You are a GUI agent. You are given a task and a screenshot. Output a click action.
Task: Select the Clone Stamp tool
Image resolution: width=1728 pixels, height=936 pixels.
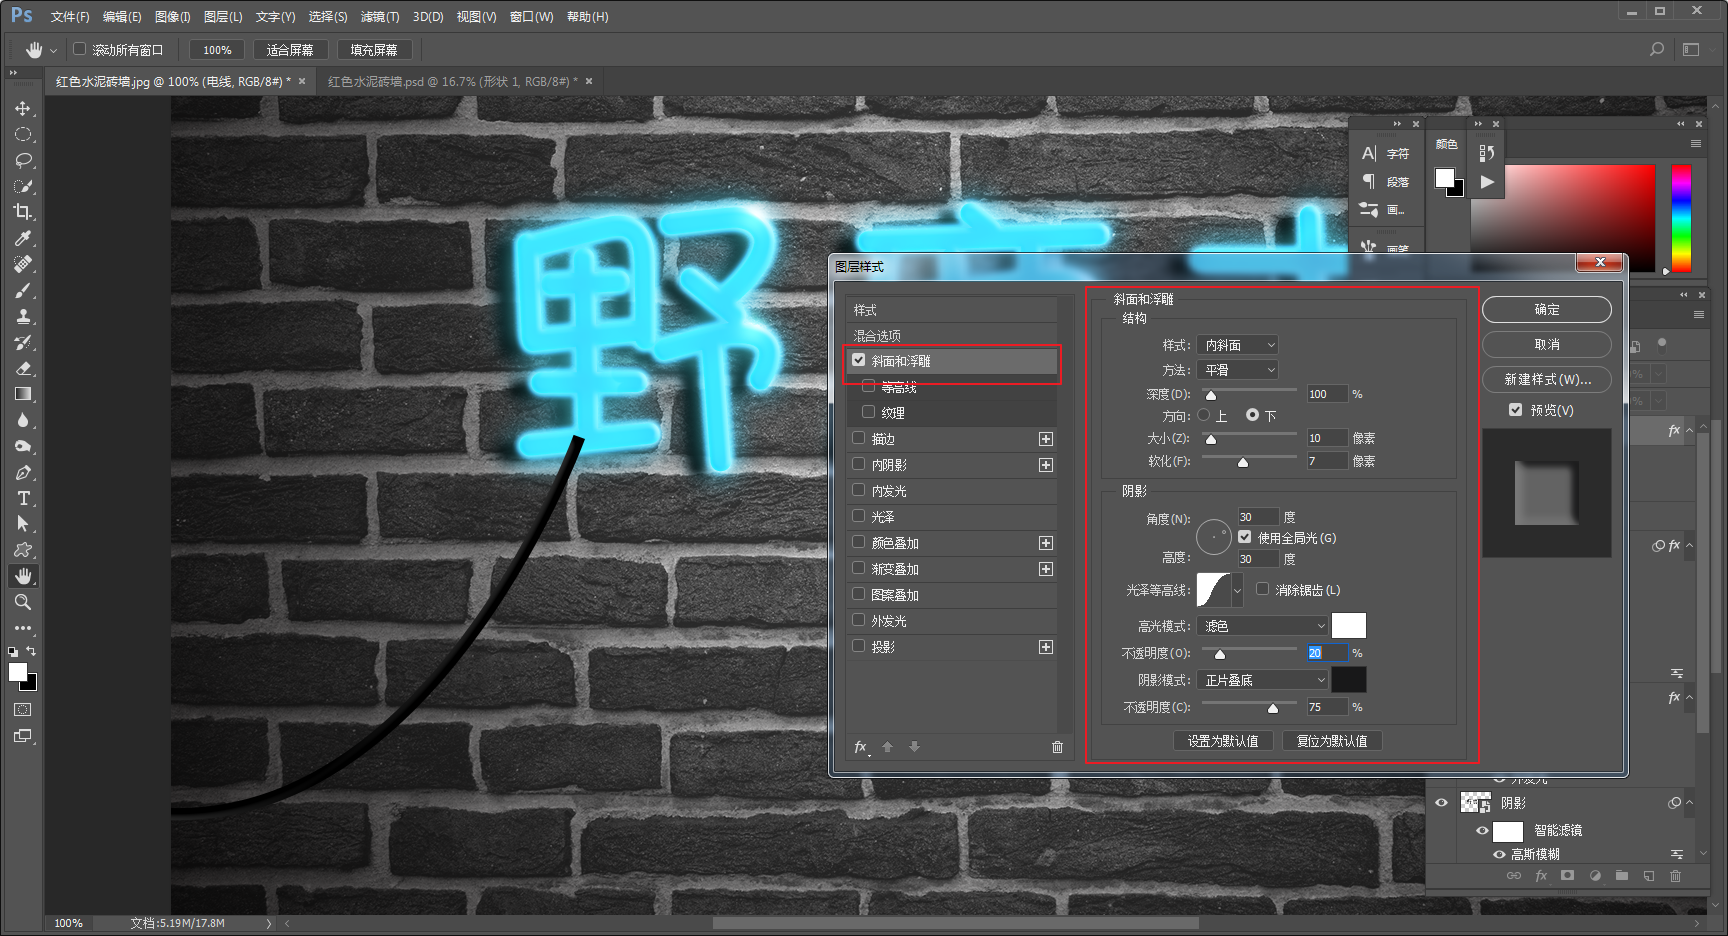click(23, 316)
